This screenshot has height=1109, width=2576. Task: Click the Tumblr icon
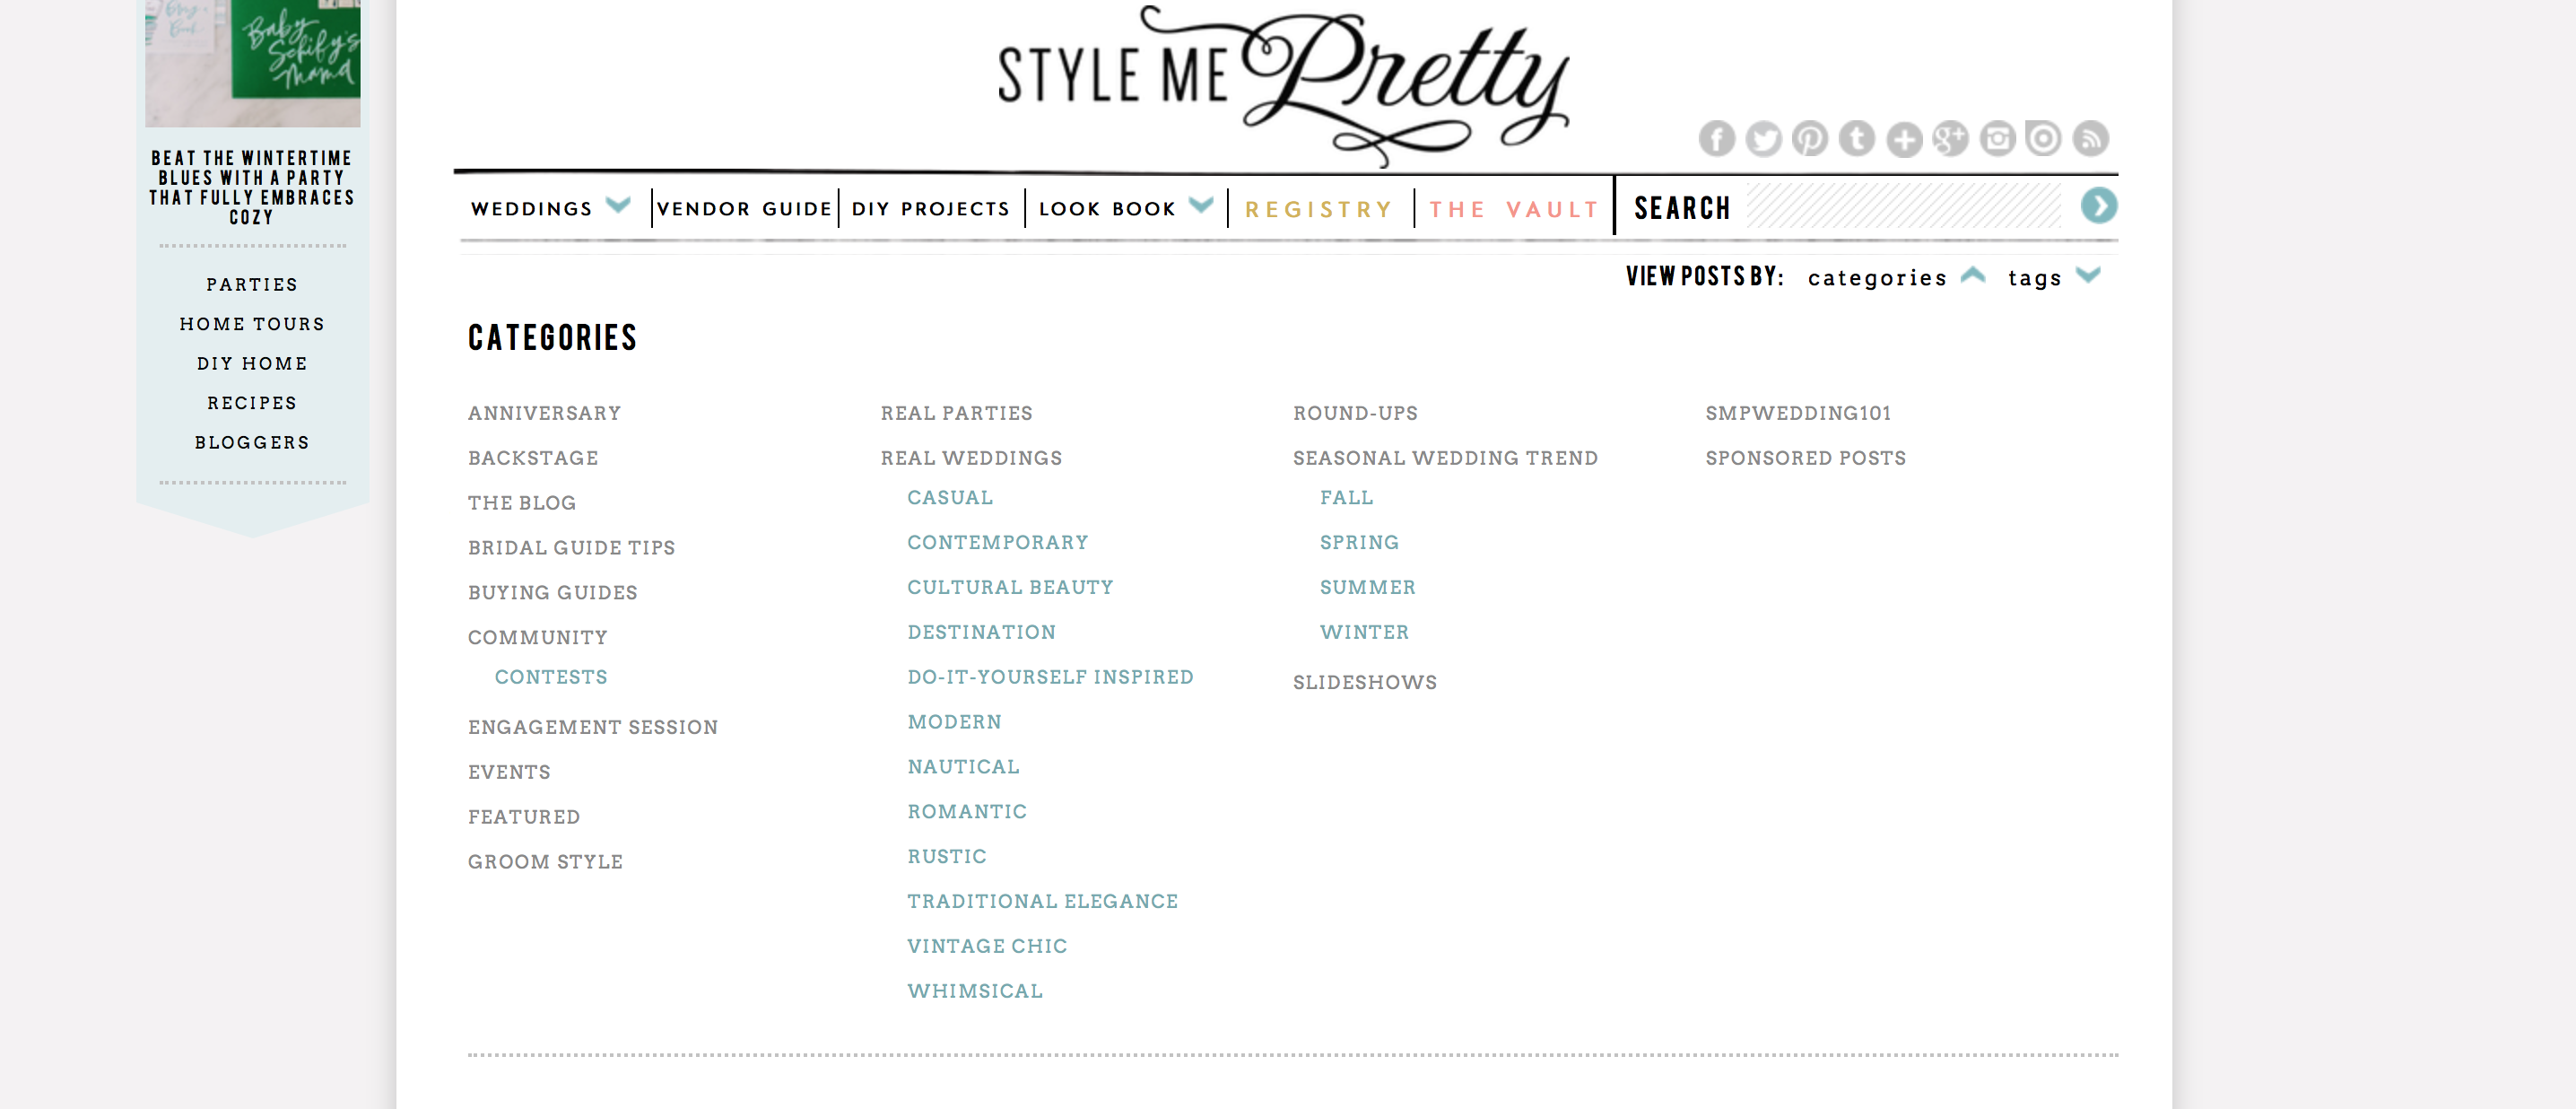[x=1856, y=138]
